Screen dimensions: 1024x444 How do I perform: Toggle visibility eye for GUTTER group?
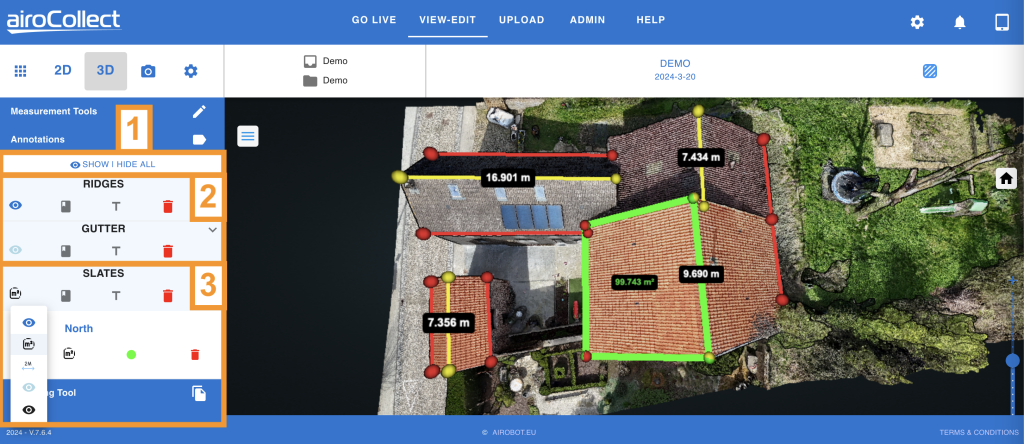point(16,251)
